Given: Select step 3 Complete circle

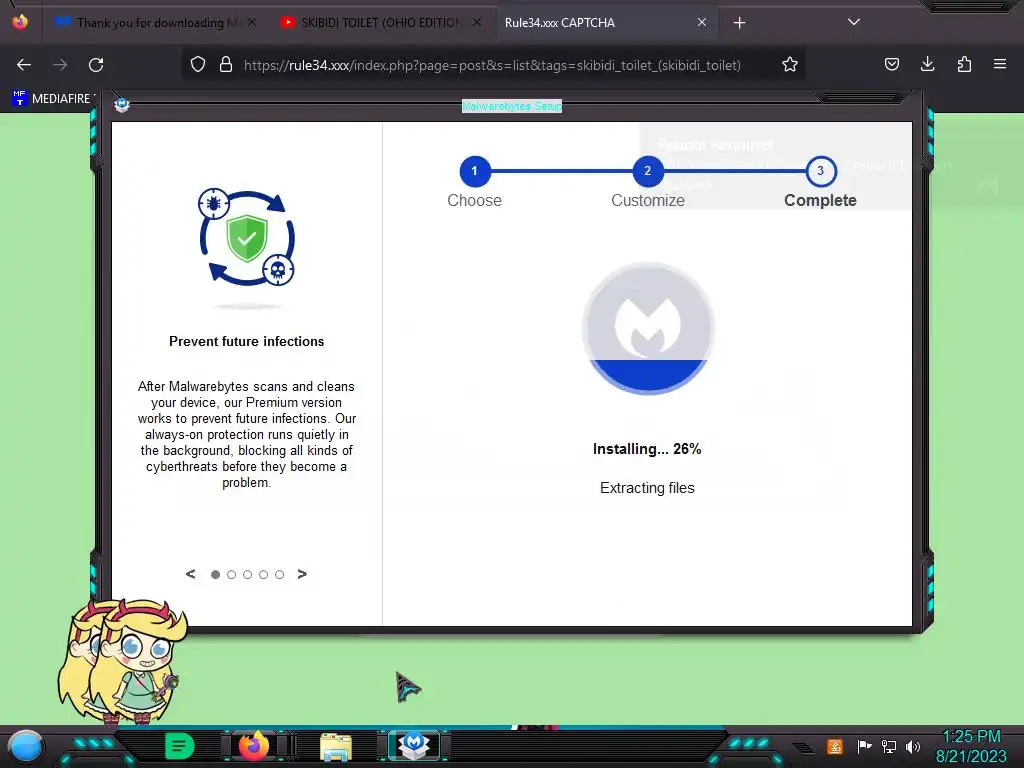Looking at the screenshot, I should click(821, 171).
